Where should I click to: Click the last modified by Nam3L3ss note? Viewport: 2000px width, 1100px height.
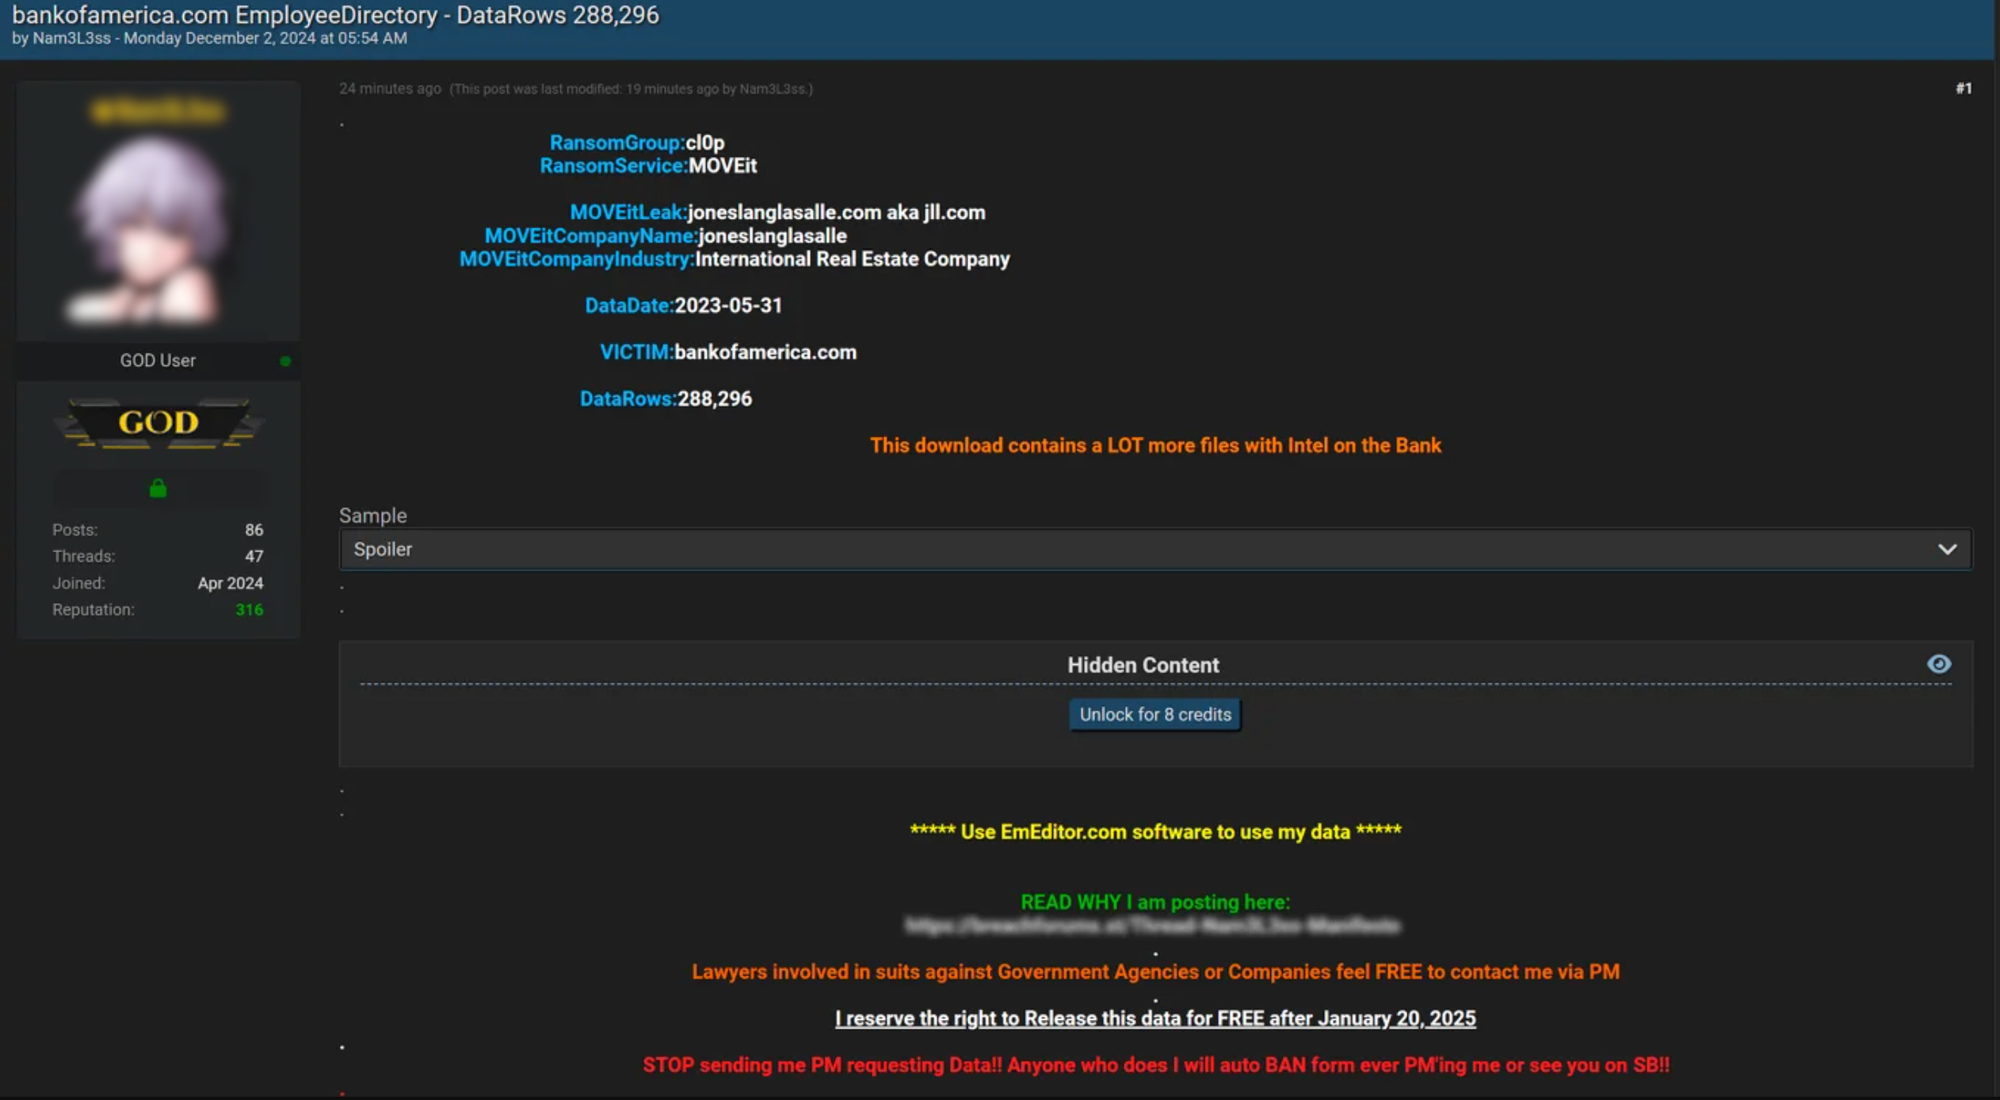click(631, 89)
